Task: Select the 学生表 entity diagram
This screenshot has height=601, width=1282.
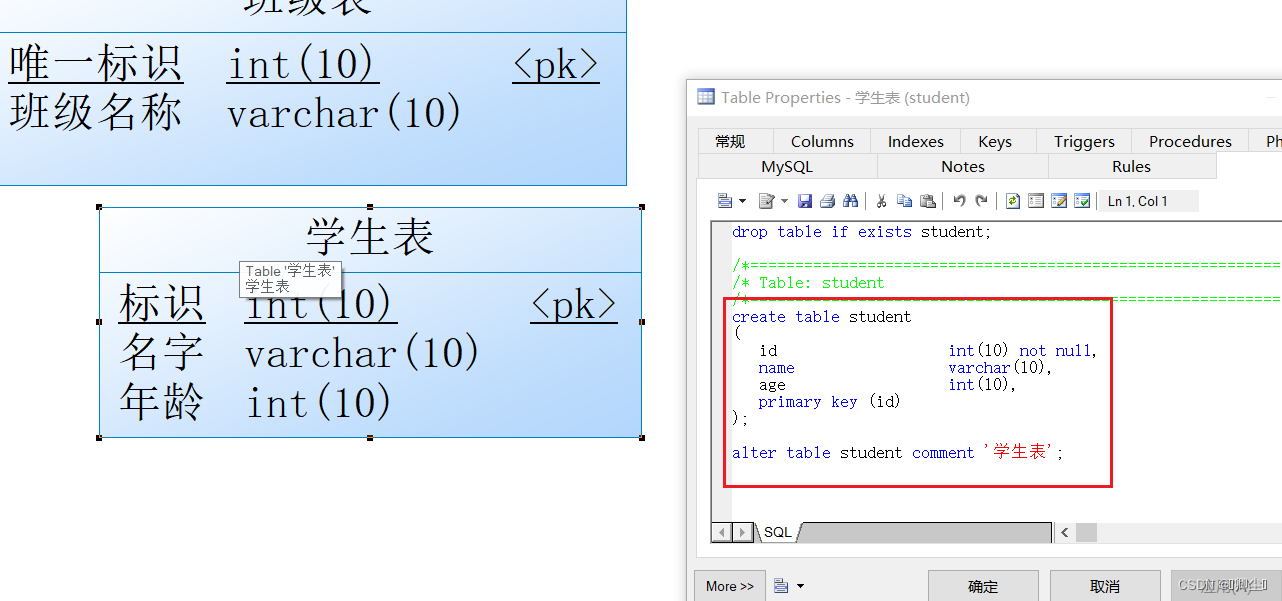Action: pos(370,320)
